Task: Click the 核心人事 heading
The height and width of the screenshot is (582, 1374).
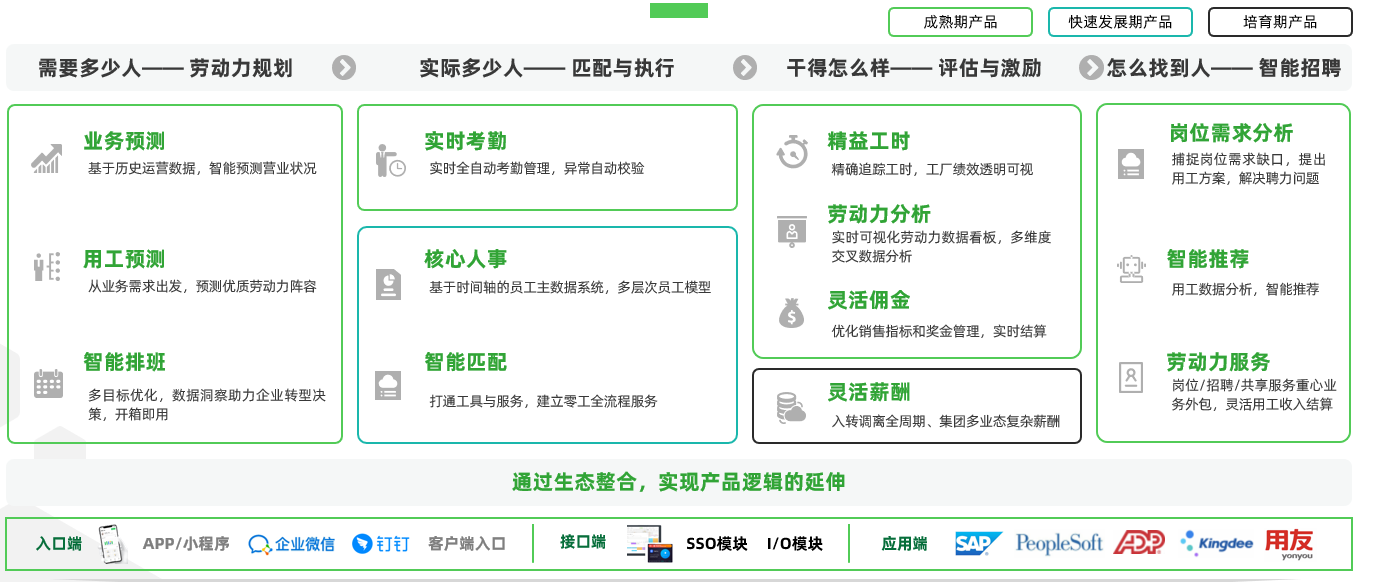Action: 465,260
